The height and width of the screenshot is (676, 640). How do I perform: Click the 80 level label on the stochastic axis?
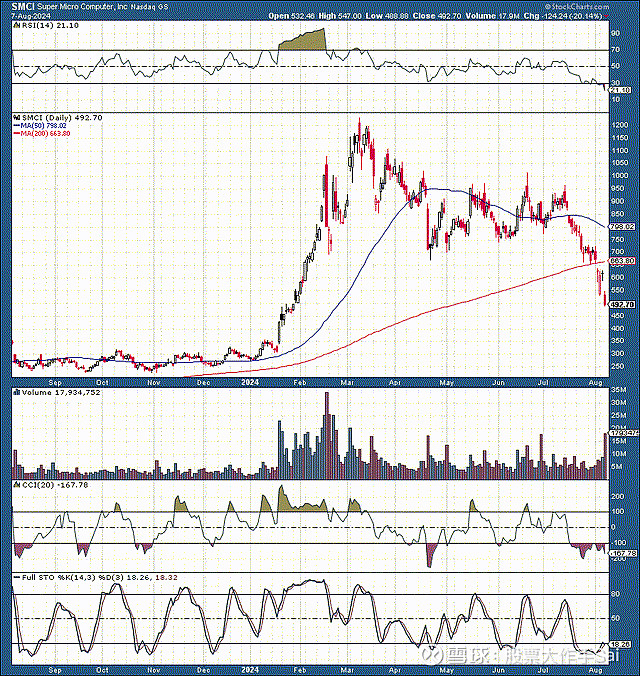615,594
